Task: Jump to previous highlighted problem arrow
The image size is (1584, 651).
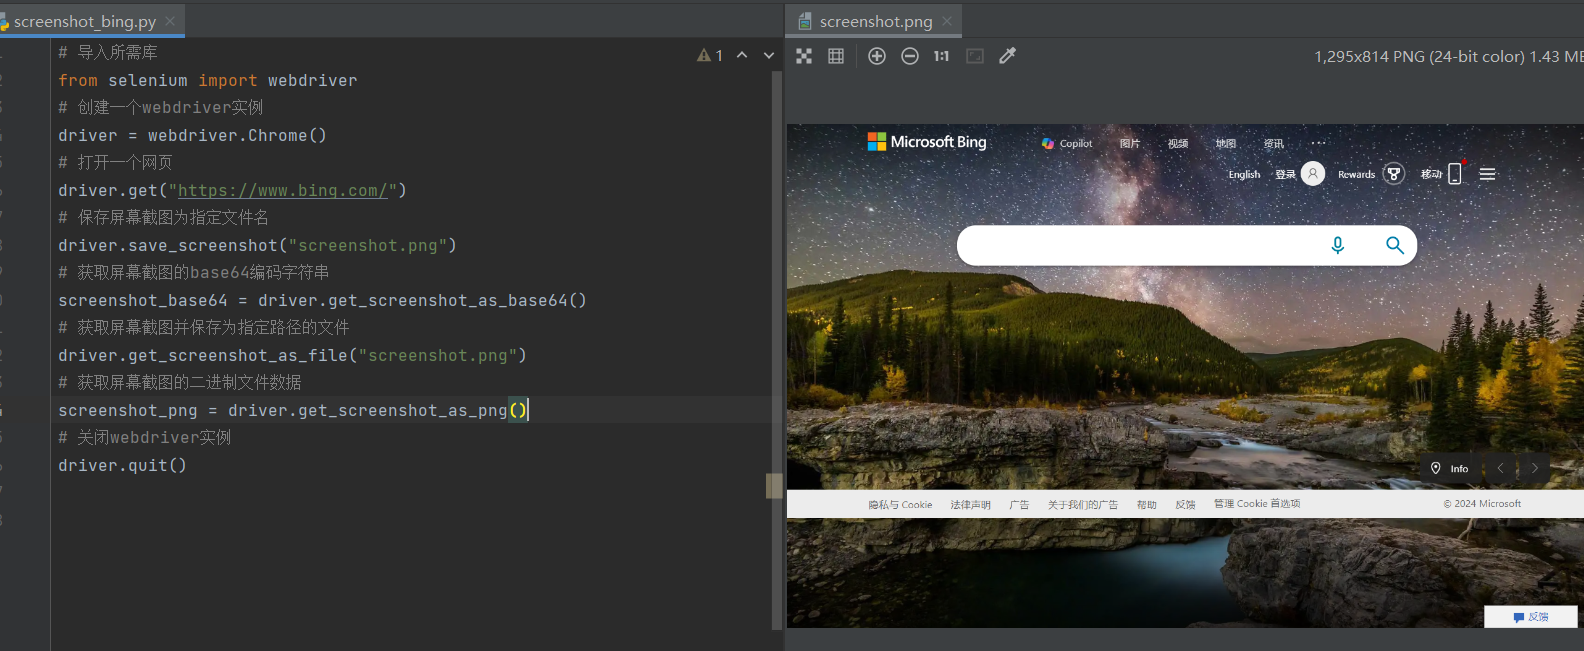Action: point(742,56)
